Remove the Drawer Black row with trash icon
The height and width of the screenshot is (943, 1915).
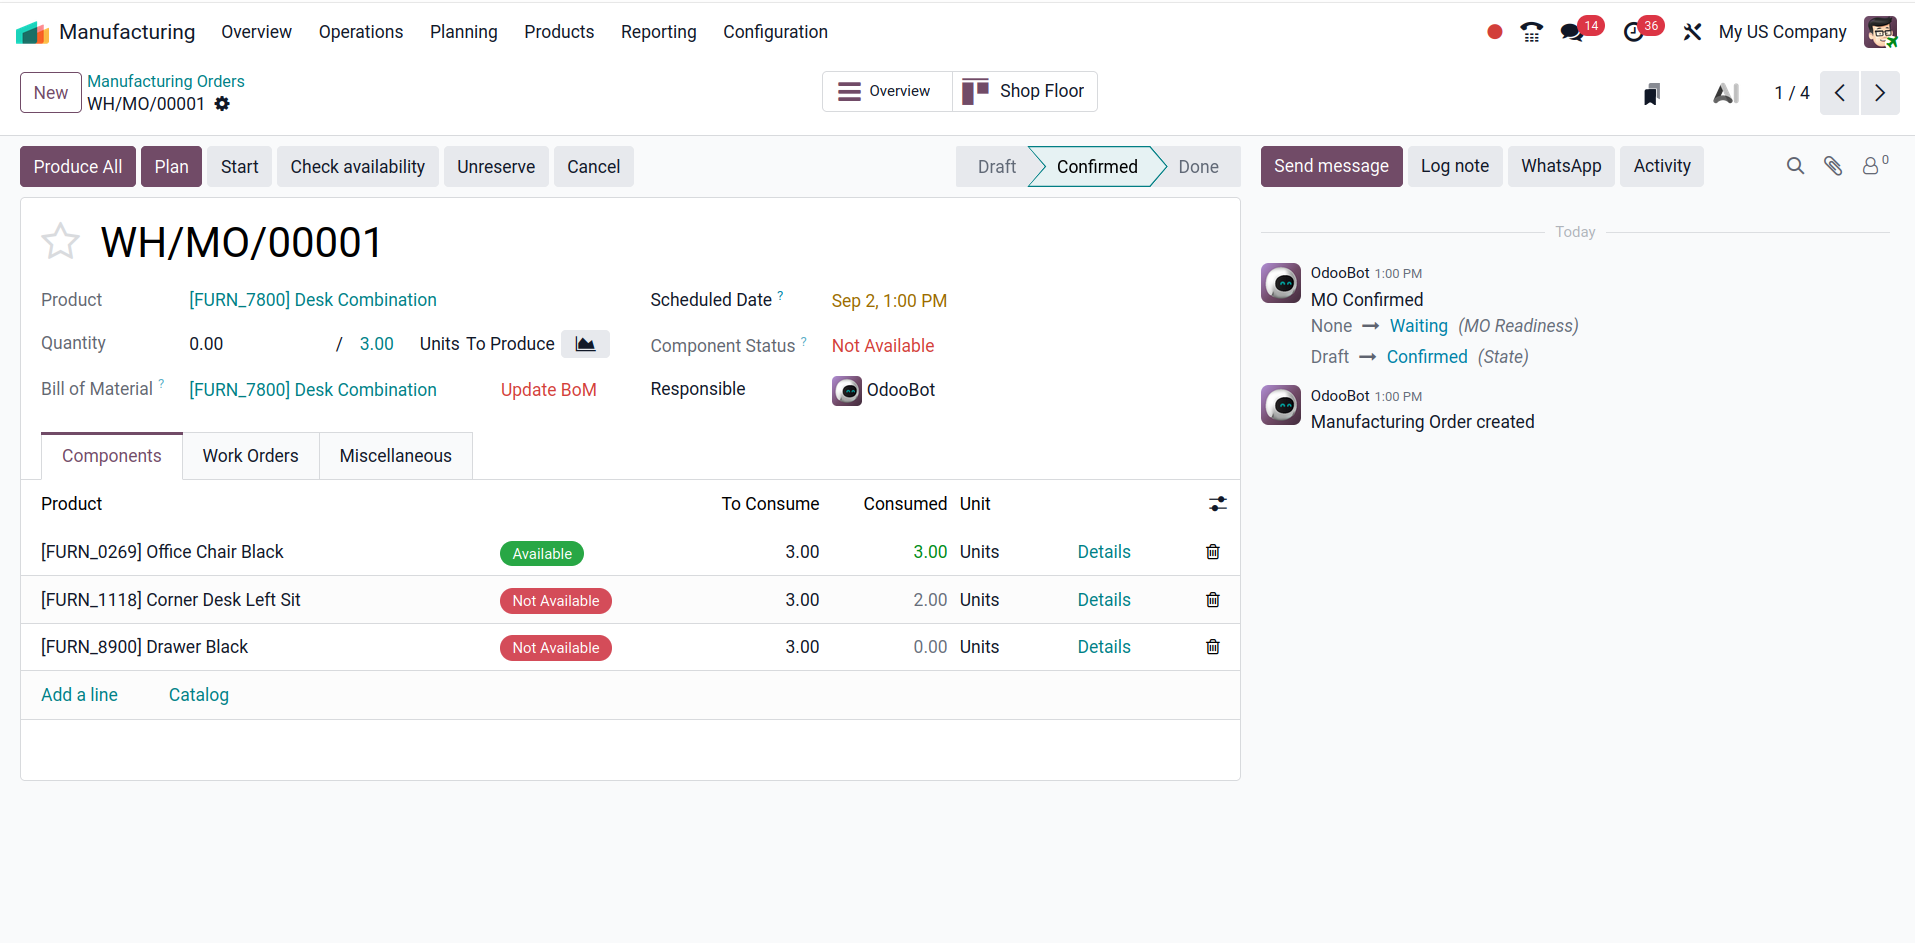1212,647
